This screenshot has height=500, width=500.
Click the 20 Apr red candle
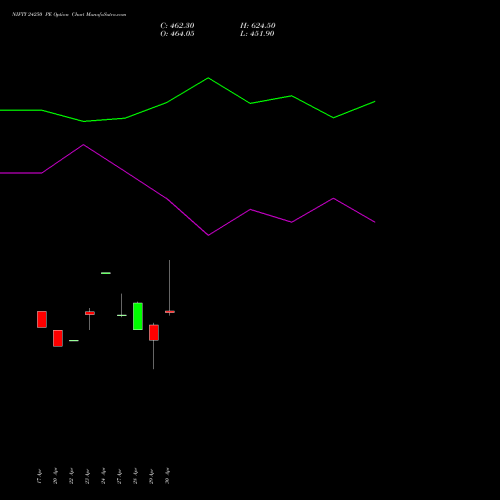tap(58, 338)
